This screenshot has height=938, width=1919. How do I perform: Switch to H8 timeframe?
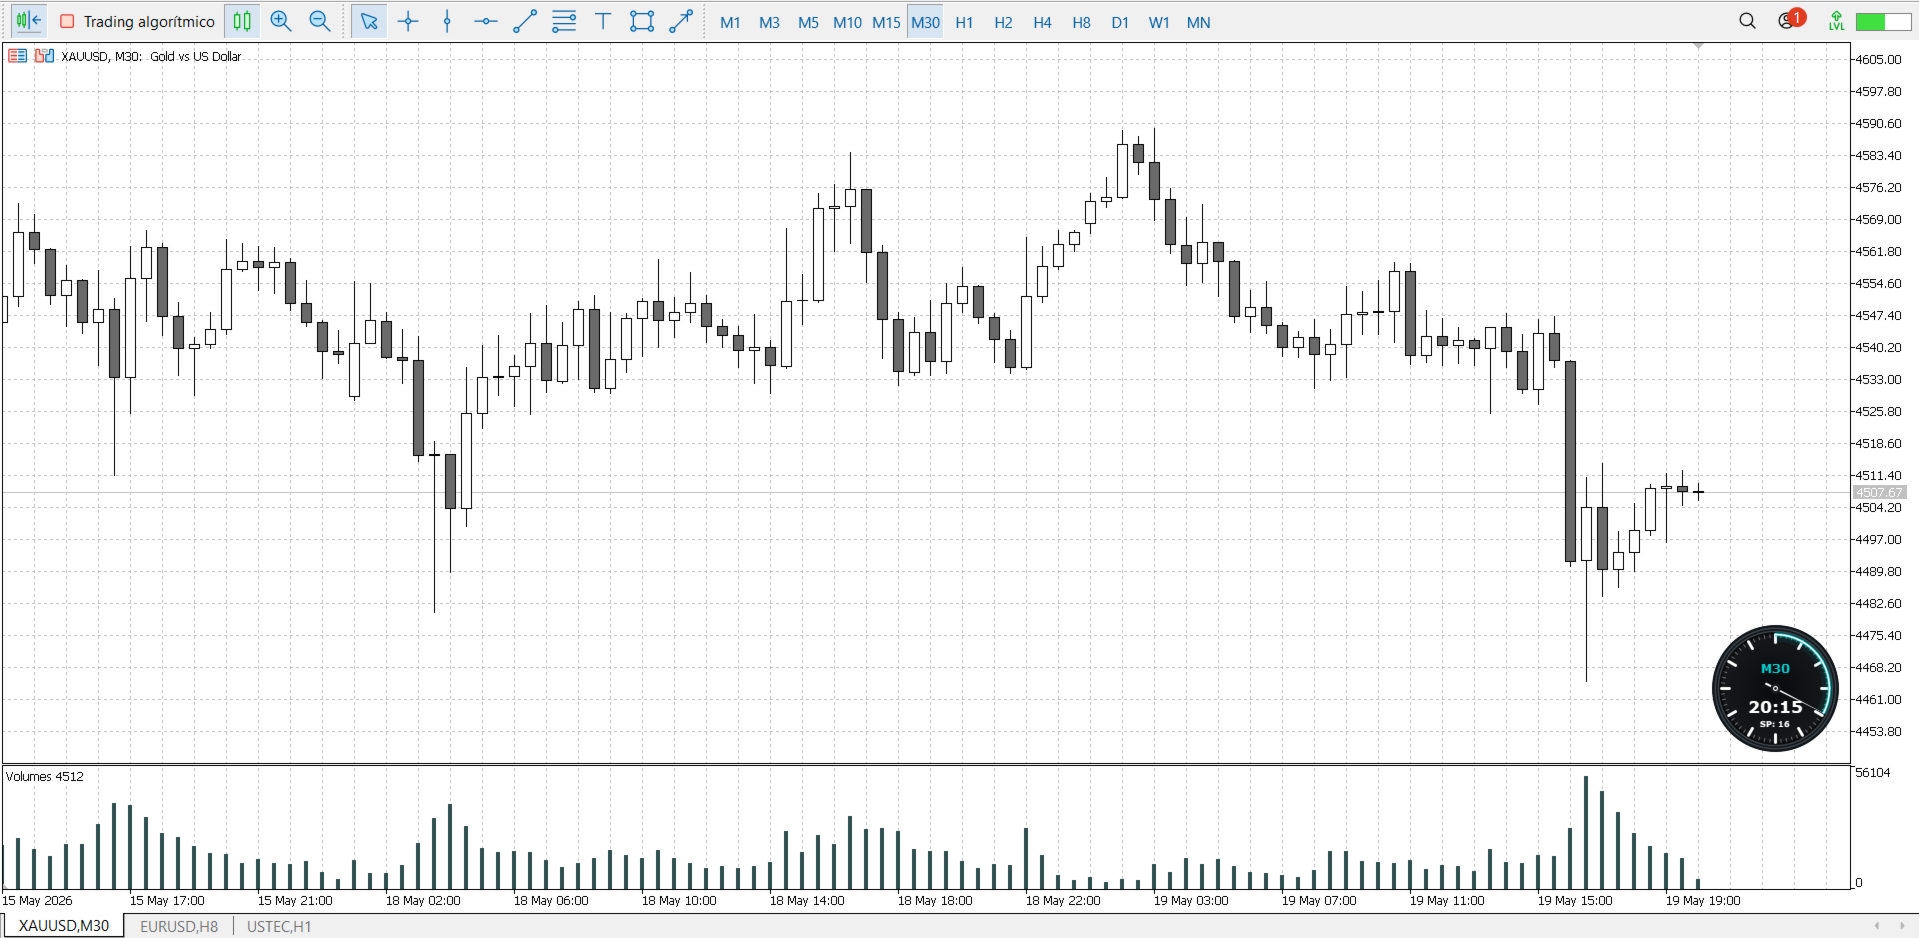pyautogui.click(x=1081, y=22)
